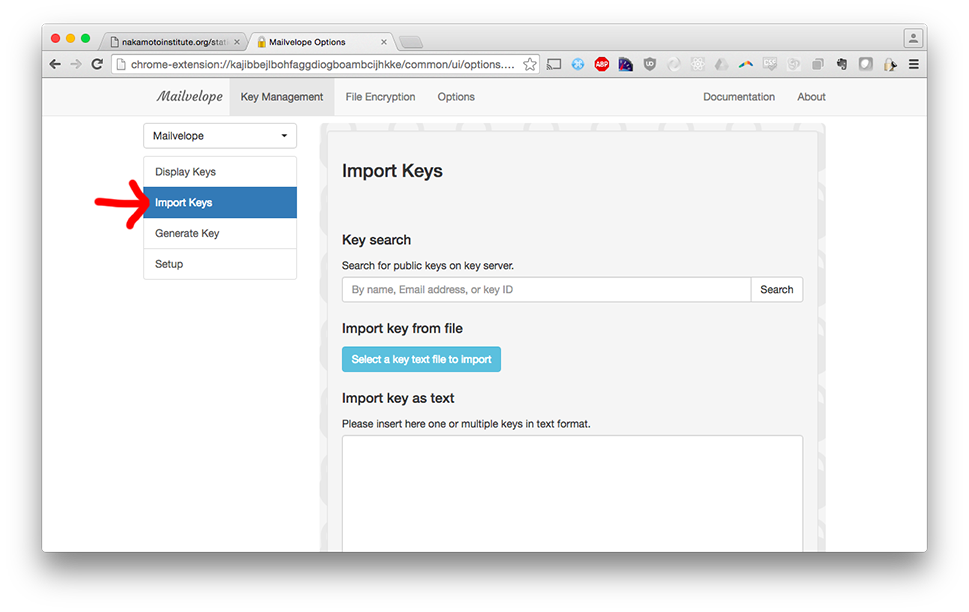This screenshot has width=969, height=612.
Task: Click the grey spiral extension icon after CSS
Action: (793, 64)
